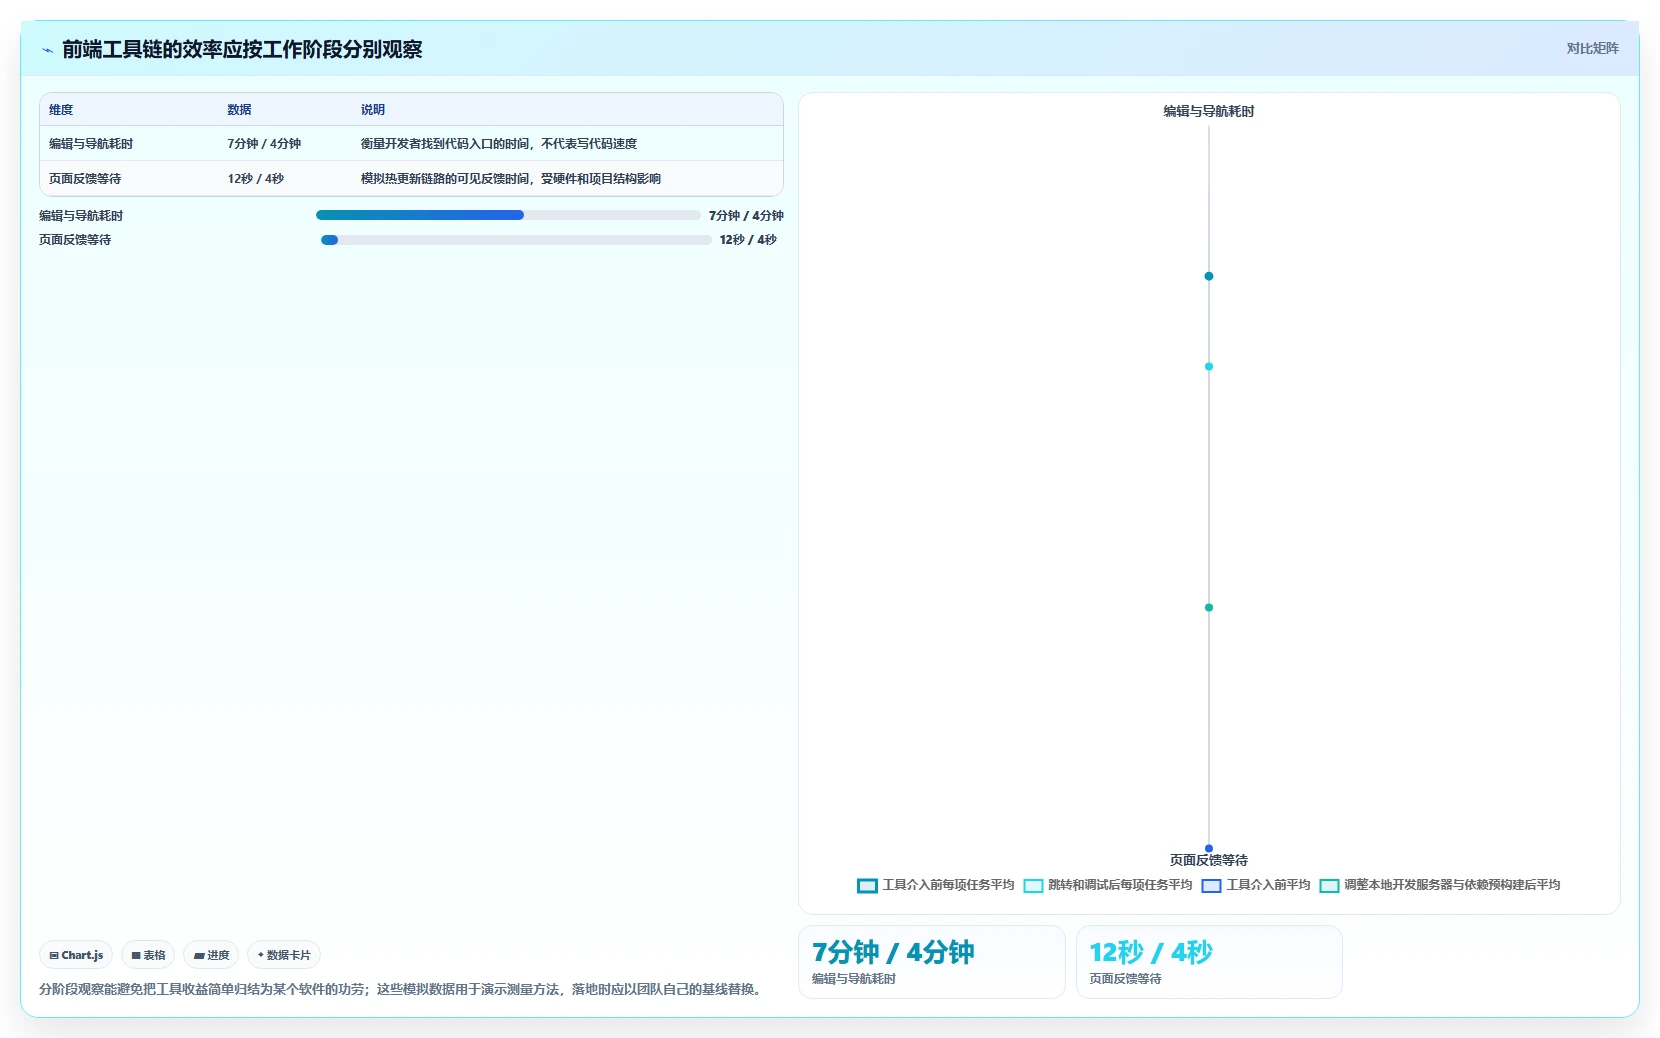Toggle legend 工具介入前每项任务平均 swatch
1660x1038 pixels.
[x=867, y=886]
